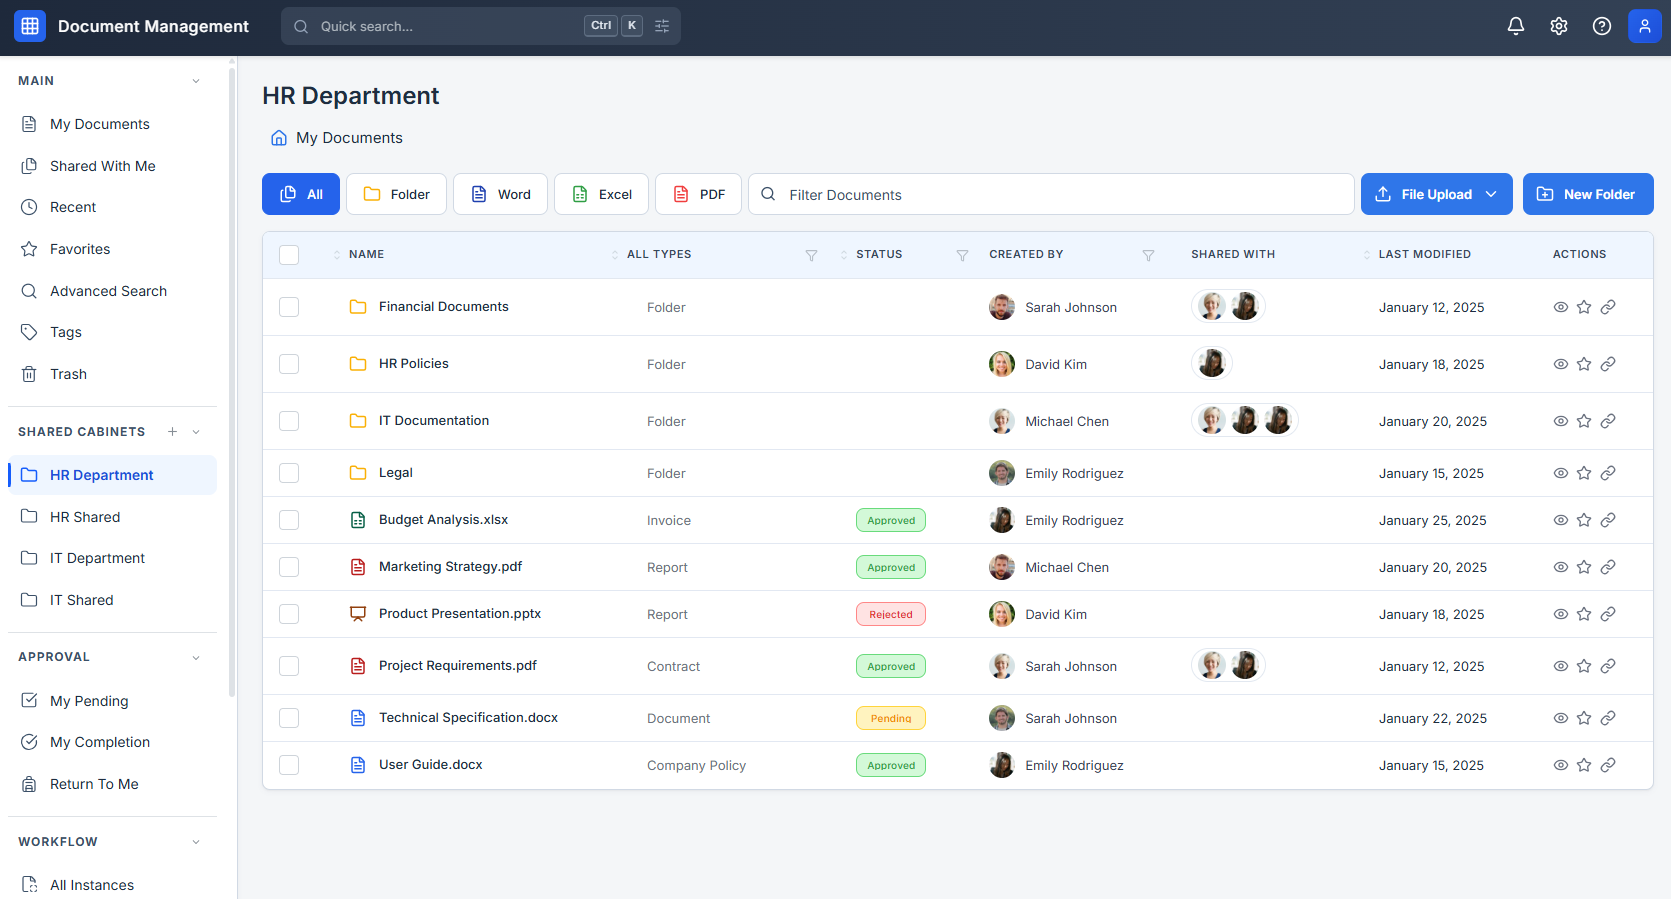Select the Excel filter tab
Screen dimensions: 1671x899
[601, 194]
